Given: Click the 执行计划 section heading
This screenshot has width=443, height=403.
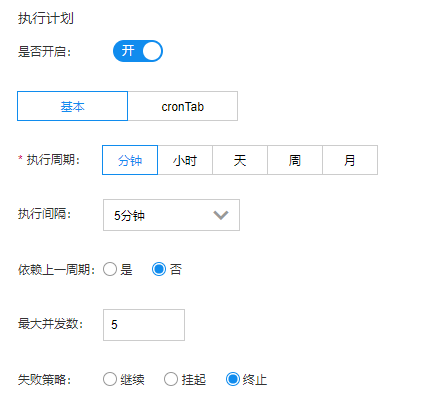Looking at the screenshot, I should (46, 18).
